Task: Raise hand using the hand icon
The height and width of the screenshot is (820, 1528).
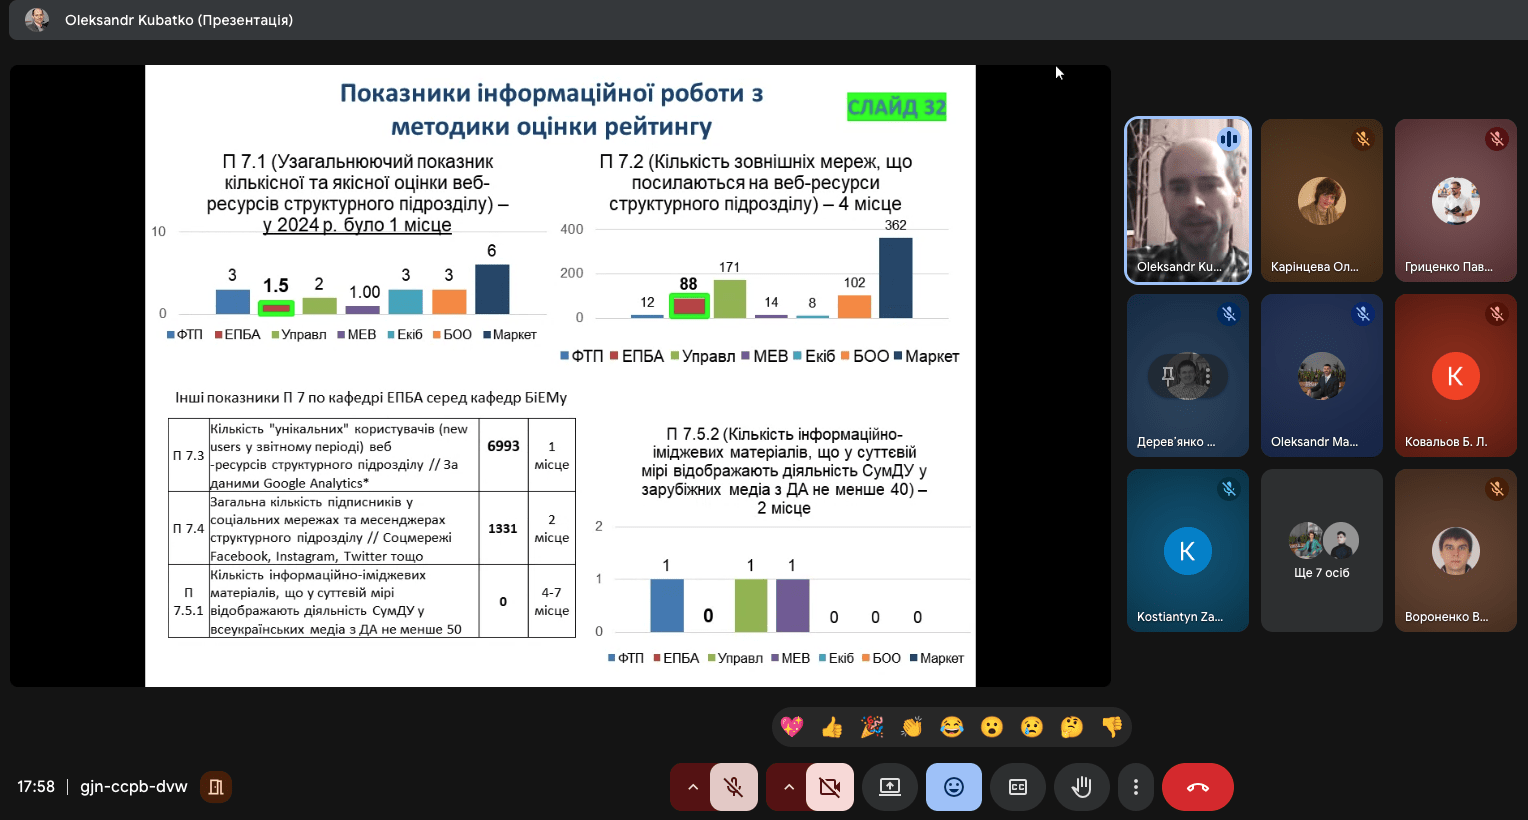Action: point(1081,787)
